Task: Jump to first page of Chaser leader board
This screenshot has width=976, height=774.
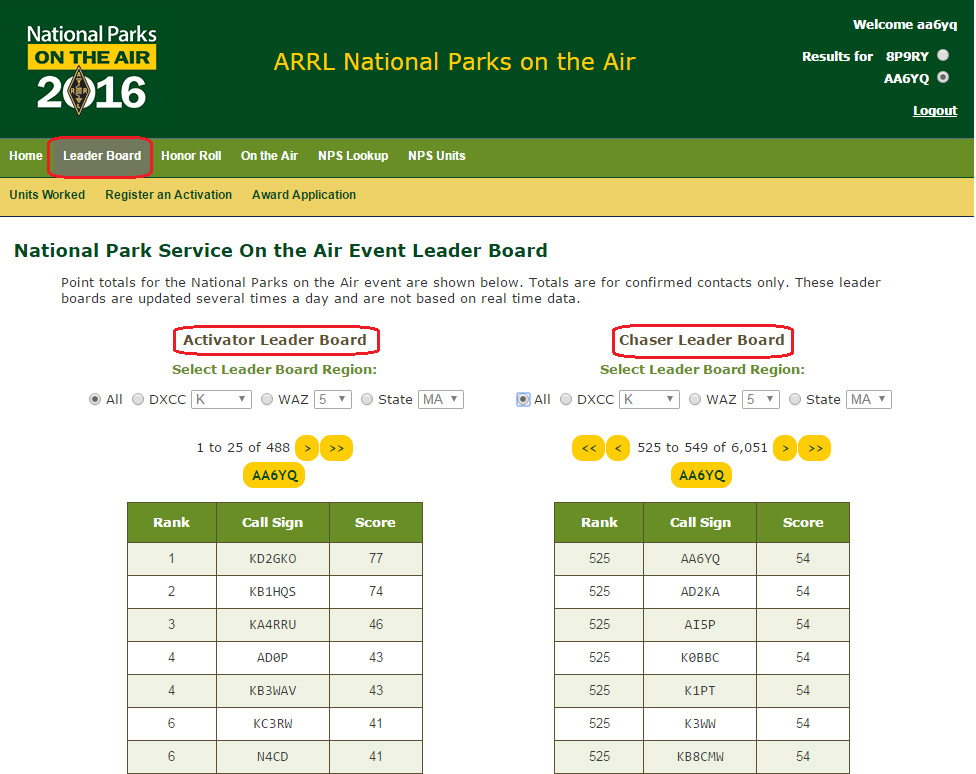Action: [x=588, y=448]
